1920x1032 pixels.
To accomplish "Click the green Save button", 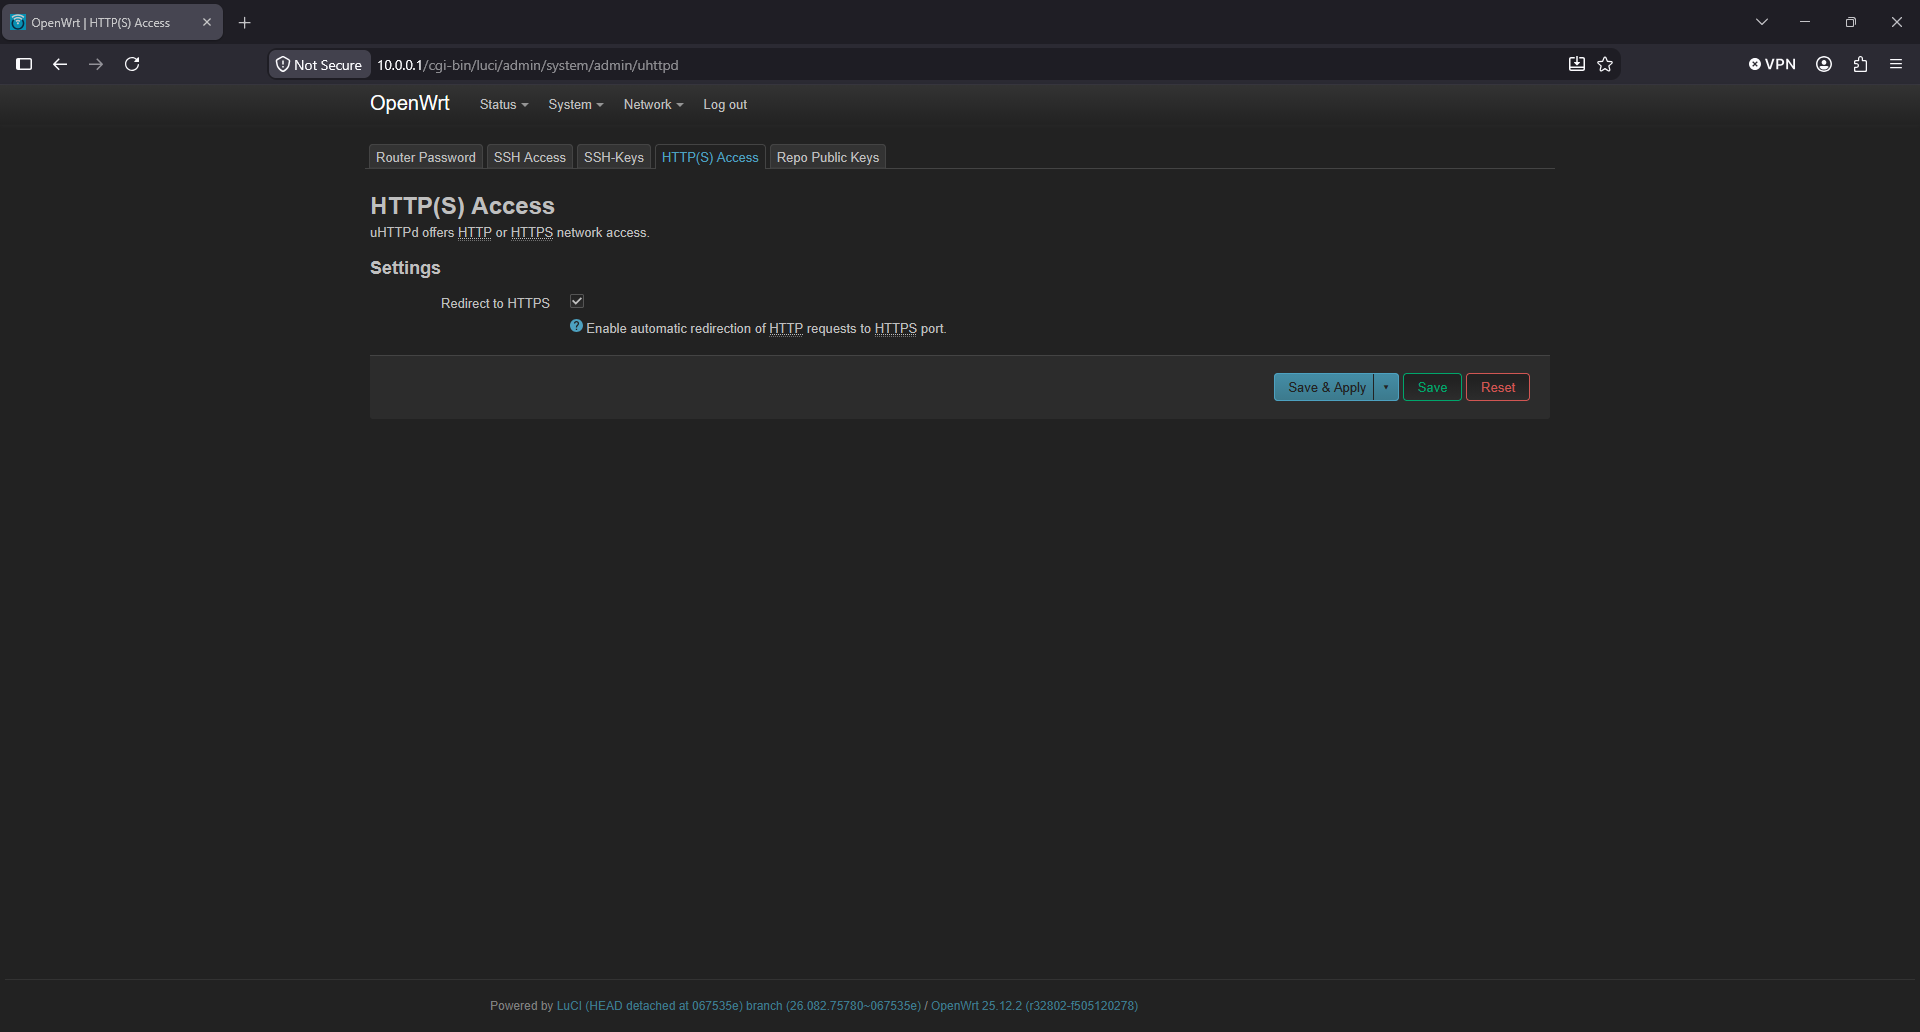I will pyautogui.click(x=1432, y=387).
